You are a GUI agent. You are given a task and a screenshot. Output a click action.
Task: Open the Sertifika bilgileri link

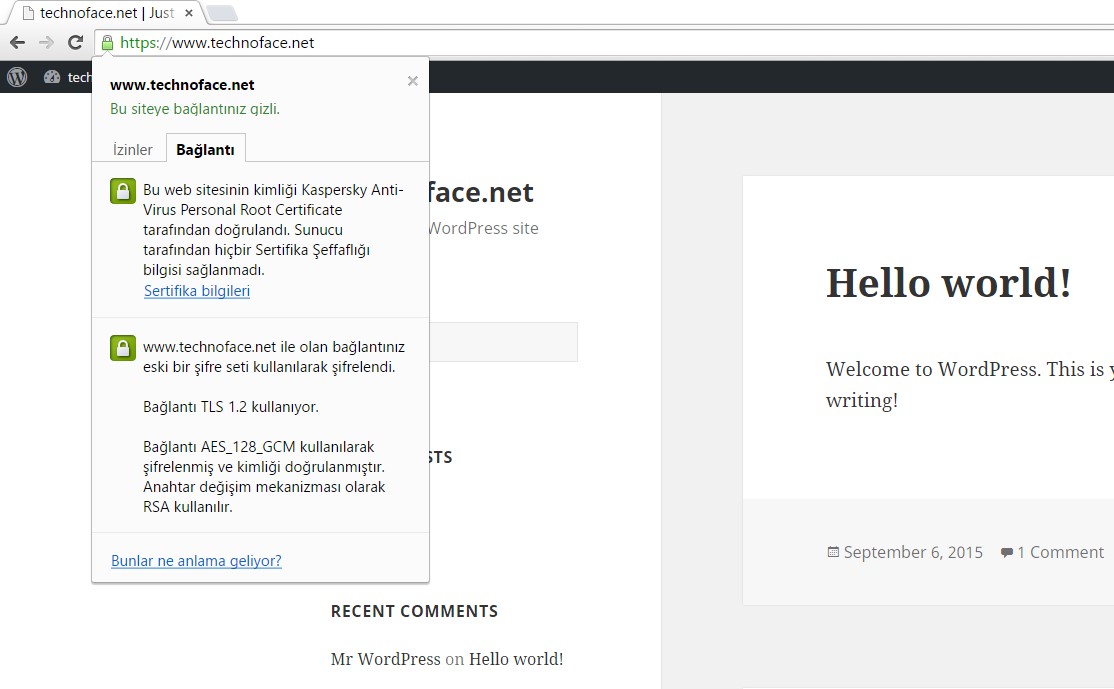[x=197, y=291]
